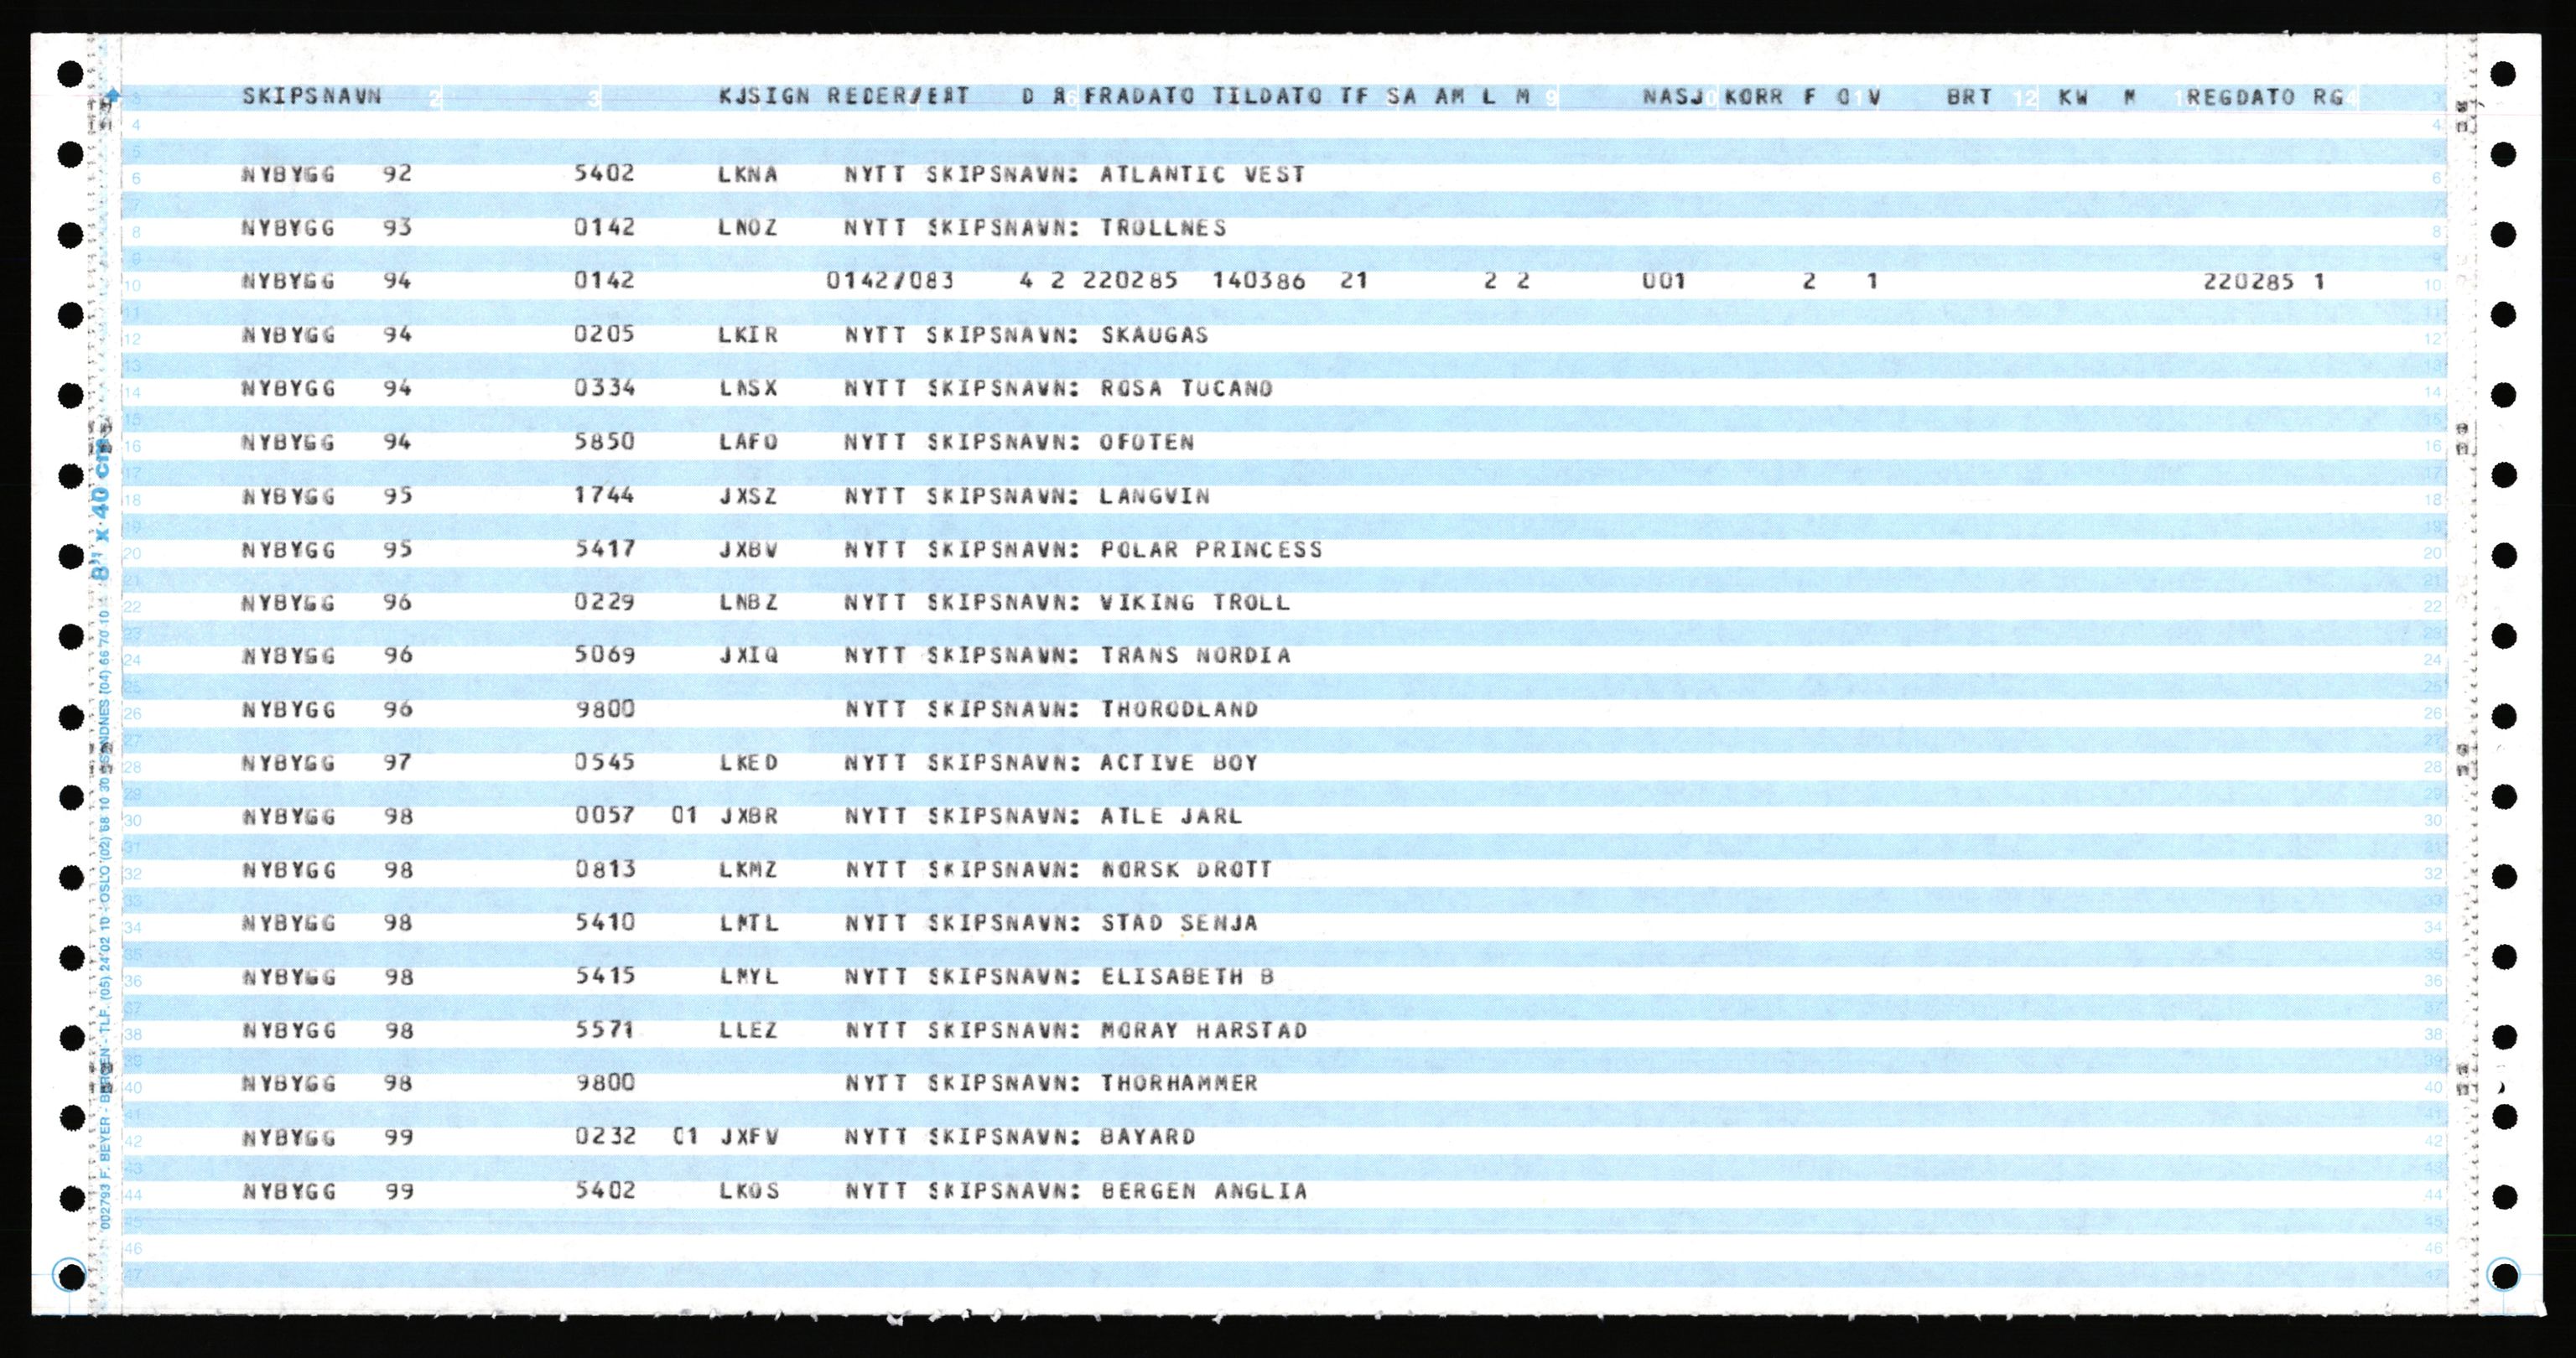Click code 0813 in NORSK DROTT row
Viewport: 2576px width, 1358px height.
(x=605, y=869)
